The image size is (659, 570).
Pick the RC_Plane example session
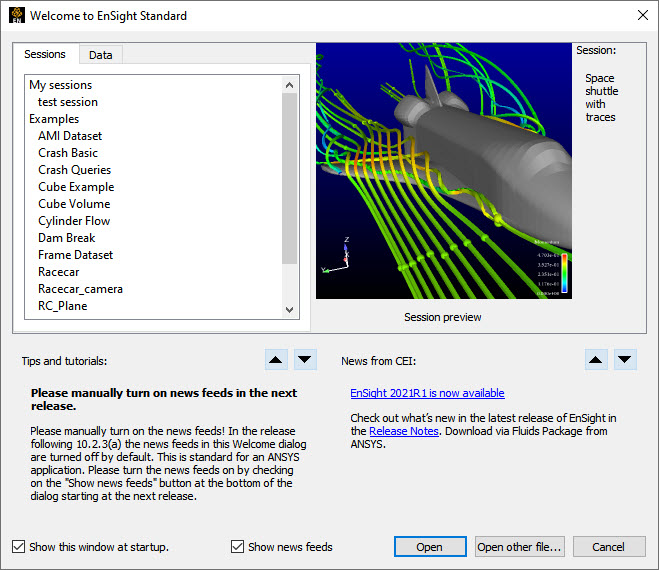point(63,306)
